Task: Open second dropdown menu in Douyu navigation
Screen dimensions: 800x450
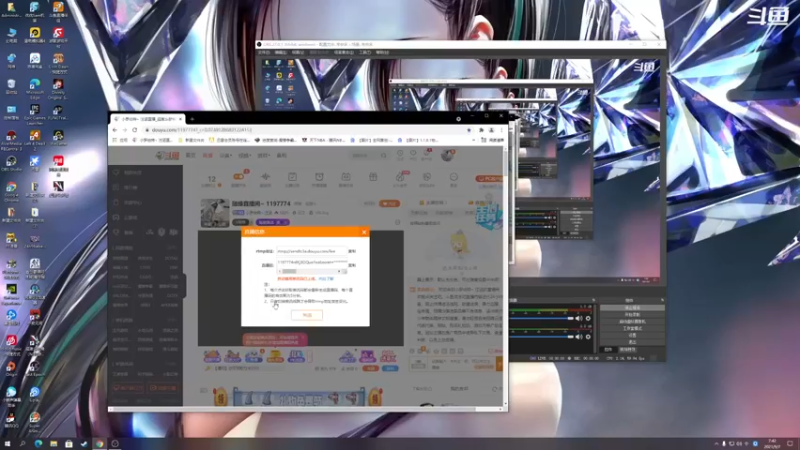Action: coord(244,155)
